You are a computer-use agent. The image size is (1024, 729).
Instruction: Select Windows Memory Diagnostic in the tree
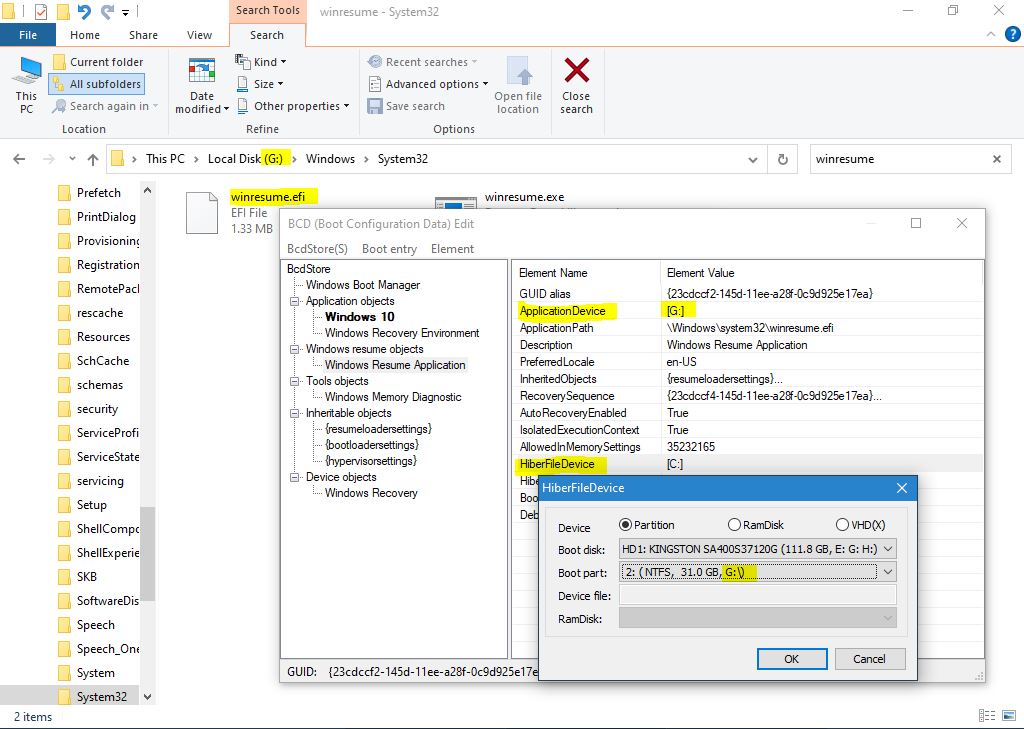[393, 397]
